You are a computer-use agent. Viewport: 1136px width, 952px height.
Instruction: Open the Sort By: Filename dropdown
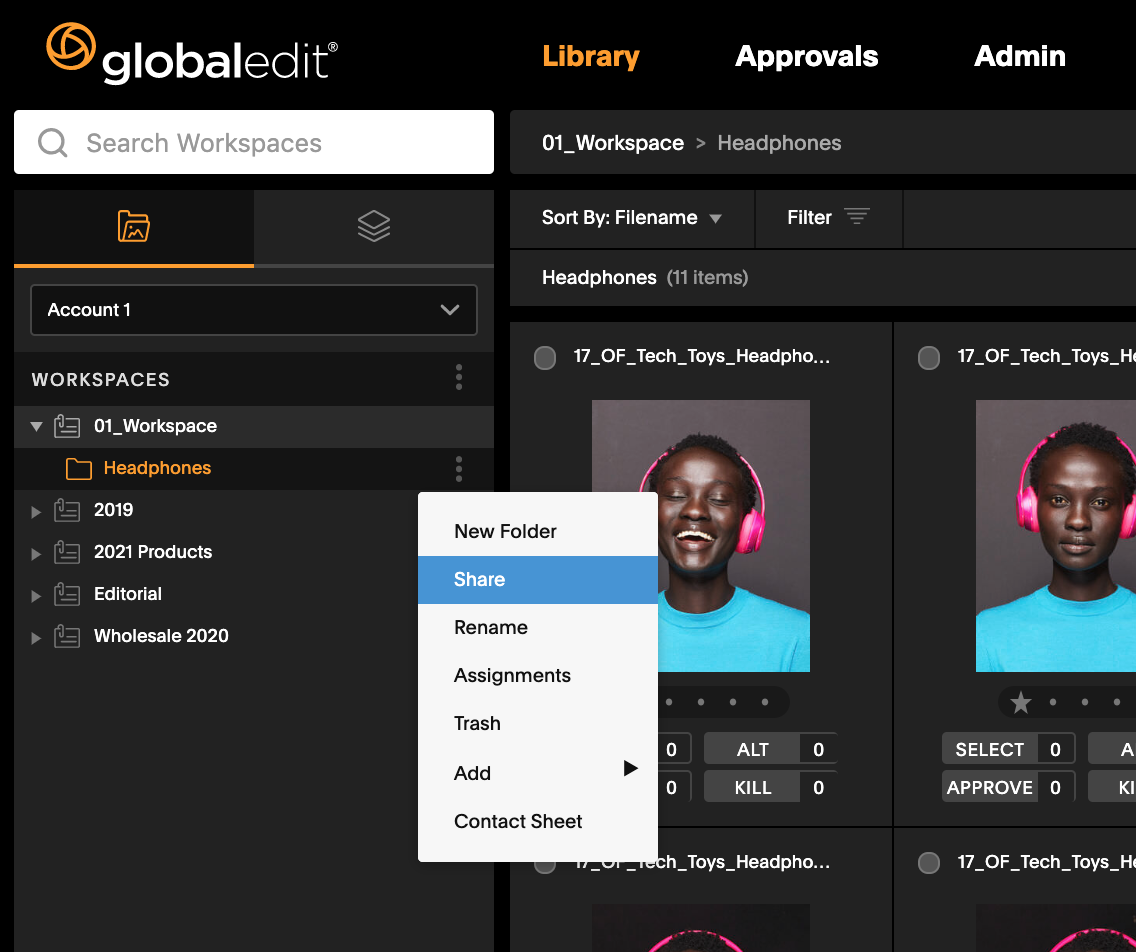coord(632,218)
